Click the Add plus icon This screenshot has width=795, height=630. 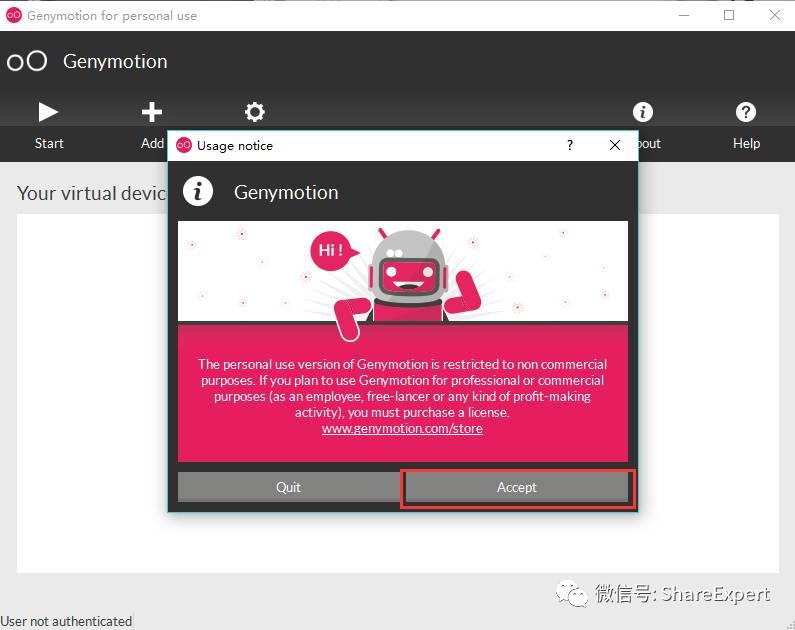pyautogui.click(x=152, y=112)
